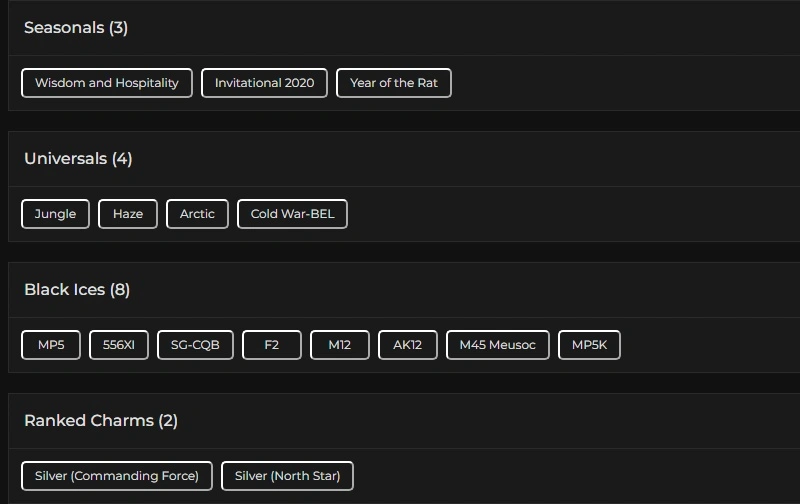Click the MP5 black ice tag
The height and width of the screenshot is (504, 800).
(x=51, y=345)
